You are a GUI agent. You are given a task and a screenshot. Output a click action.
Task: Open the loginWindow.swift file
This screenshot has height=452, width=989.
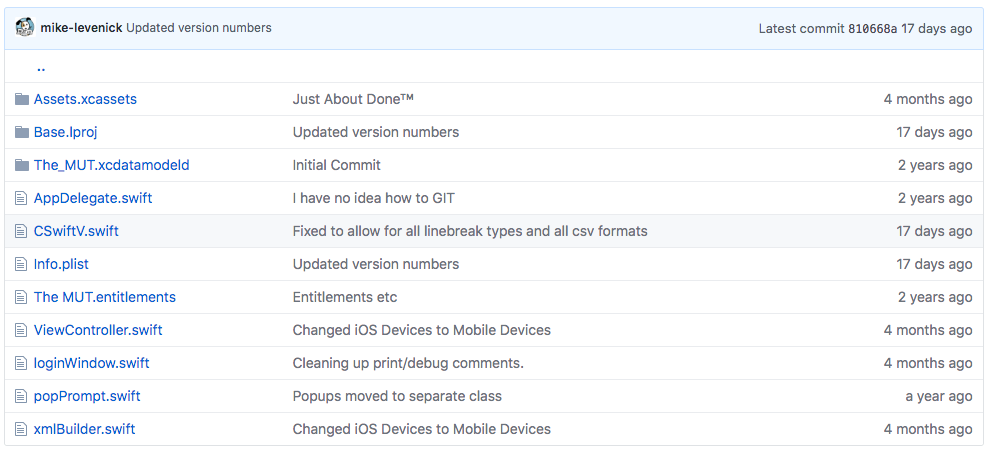(91, 363)
